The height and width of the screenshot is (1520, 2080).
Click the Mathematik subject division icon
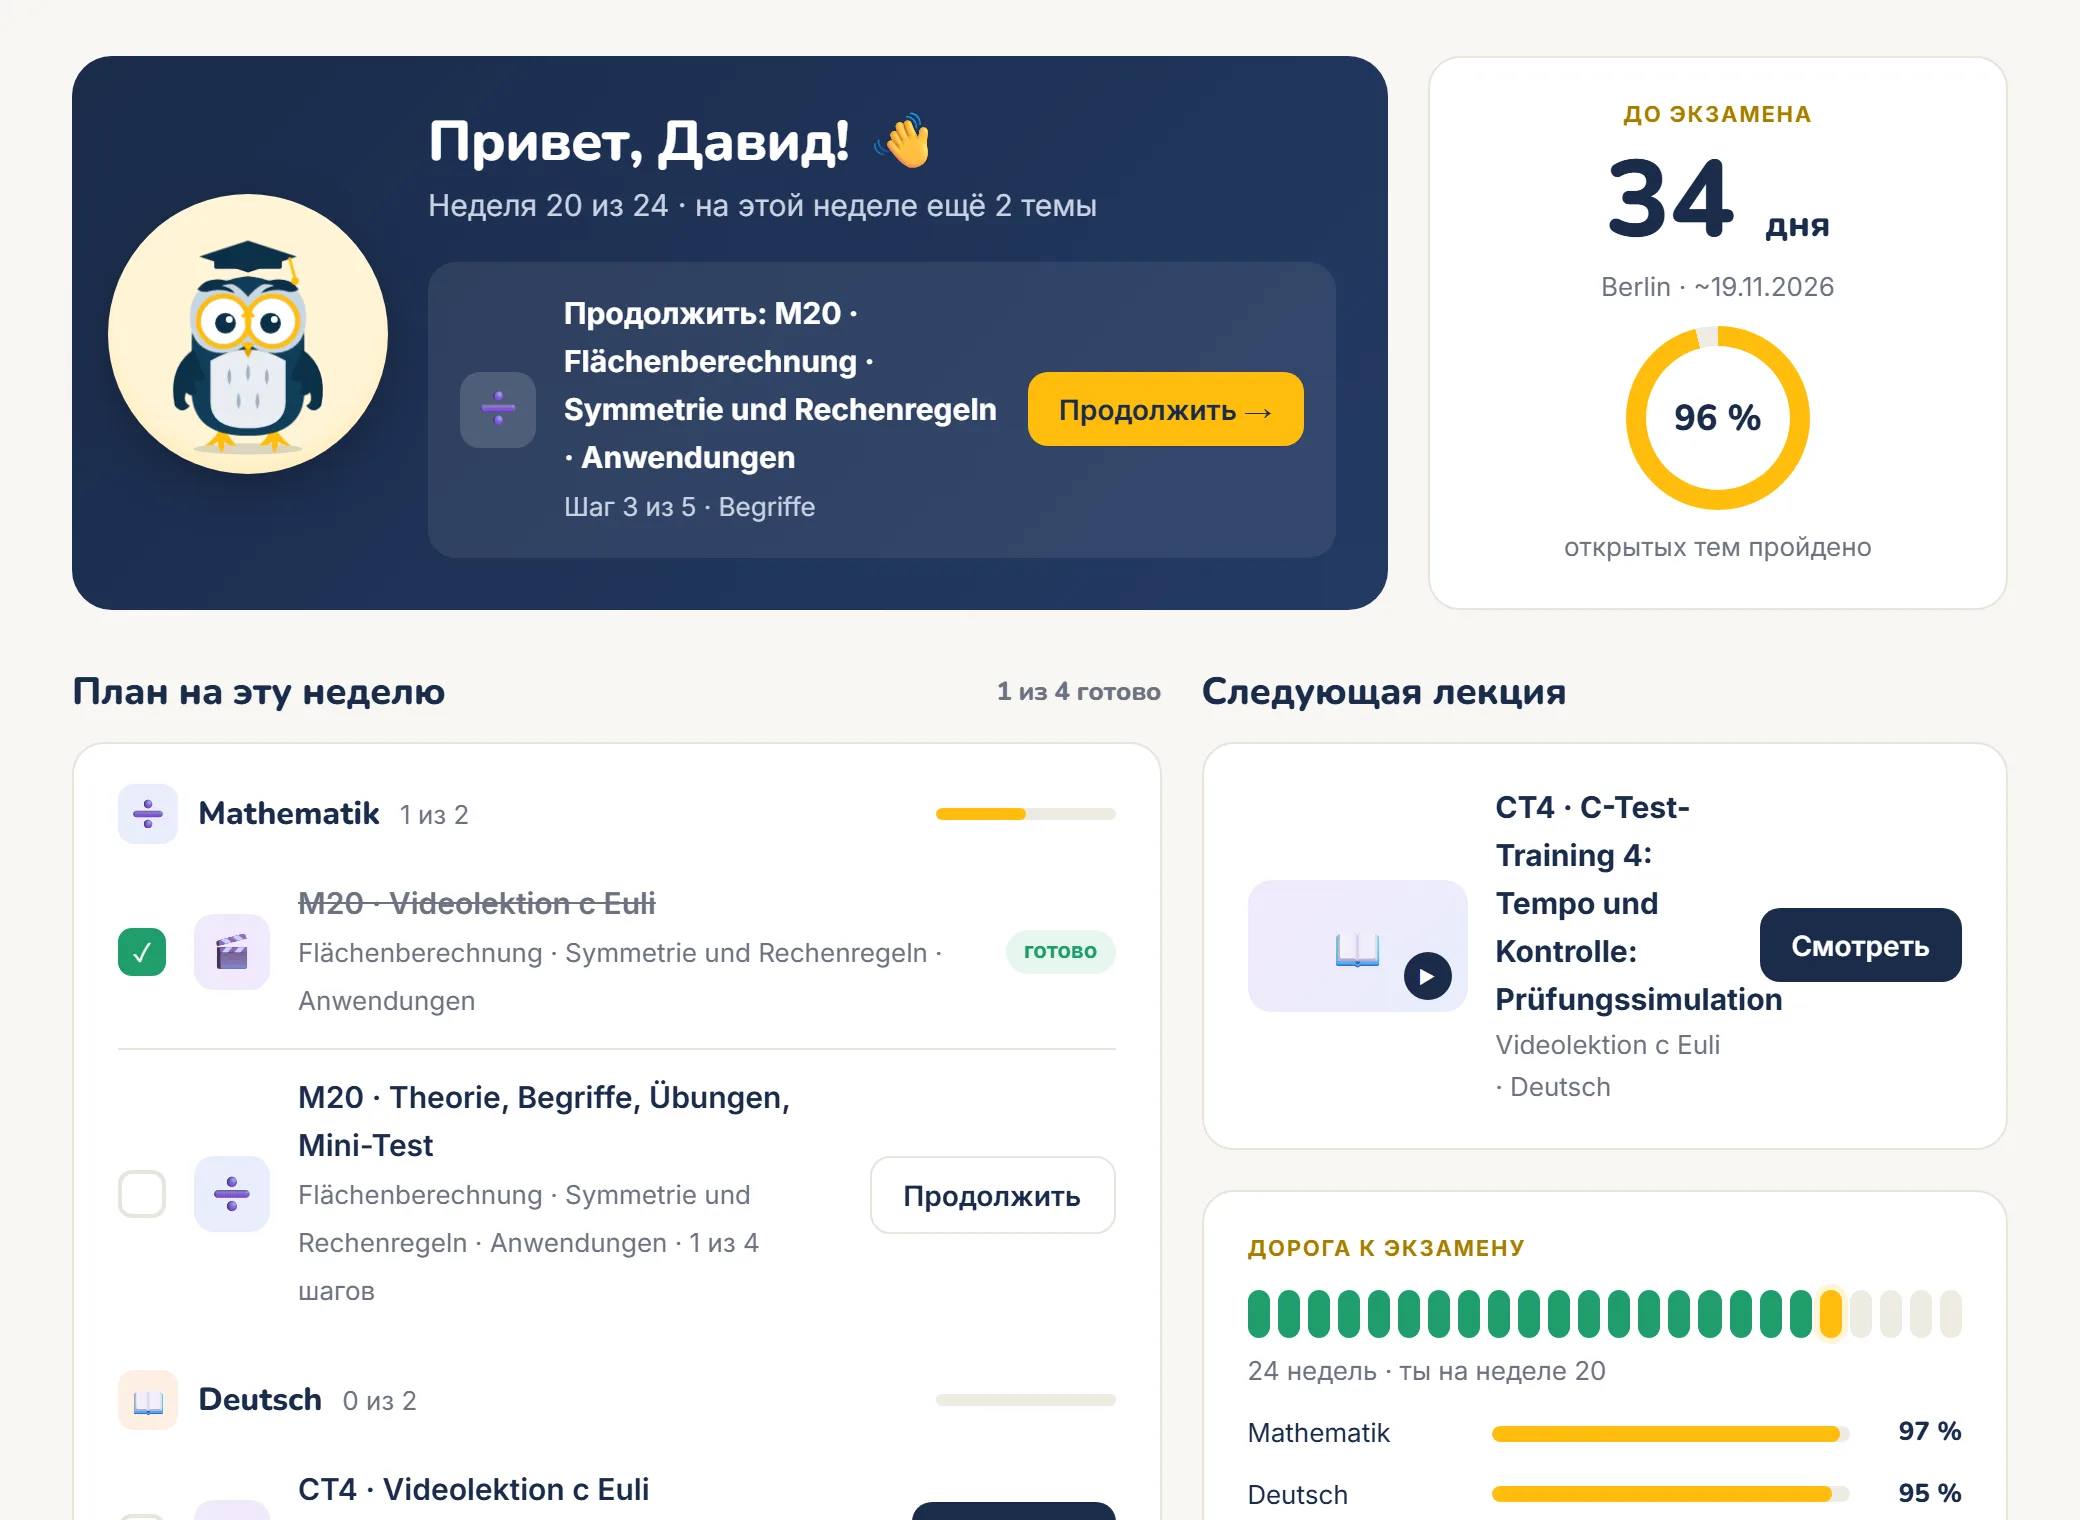[x=148, y=814]
